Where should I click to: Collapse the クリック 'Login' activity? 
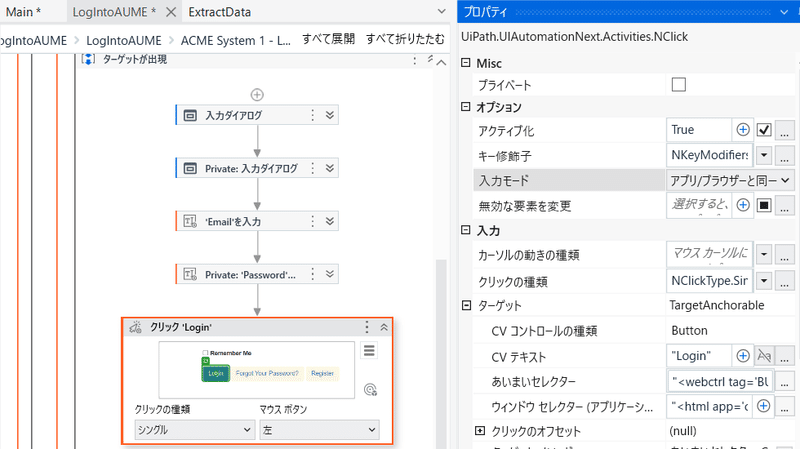(384, 327)
